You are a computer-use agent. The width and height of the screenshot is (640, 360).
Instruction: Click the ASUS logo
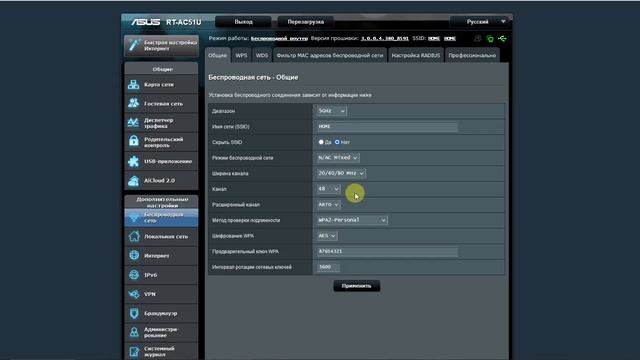tap(145, 22)
